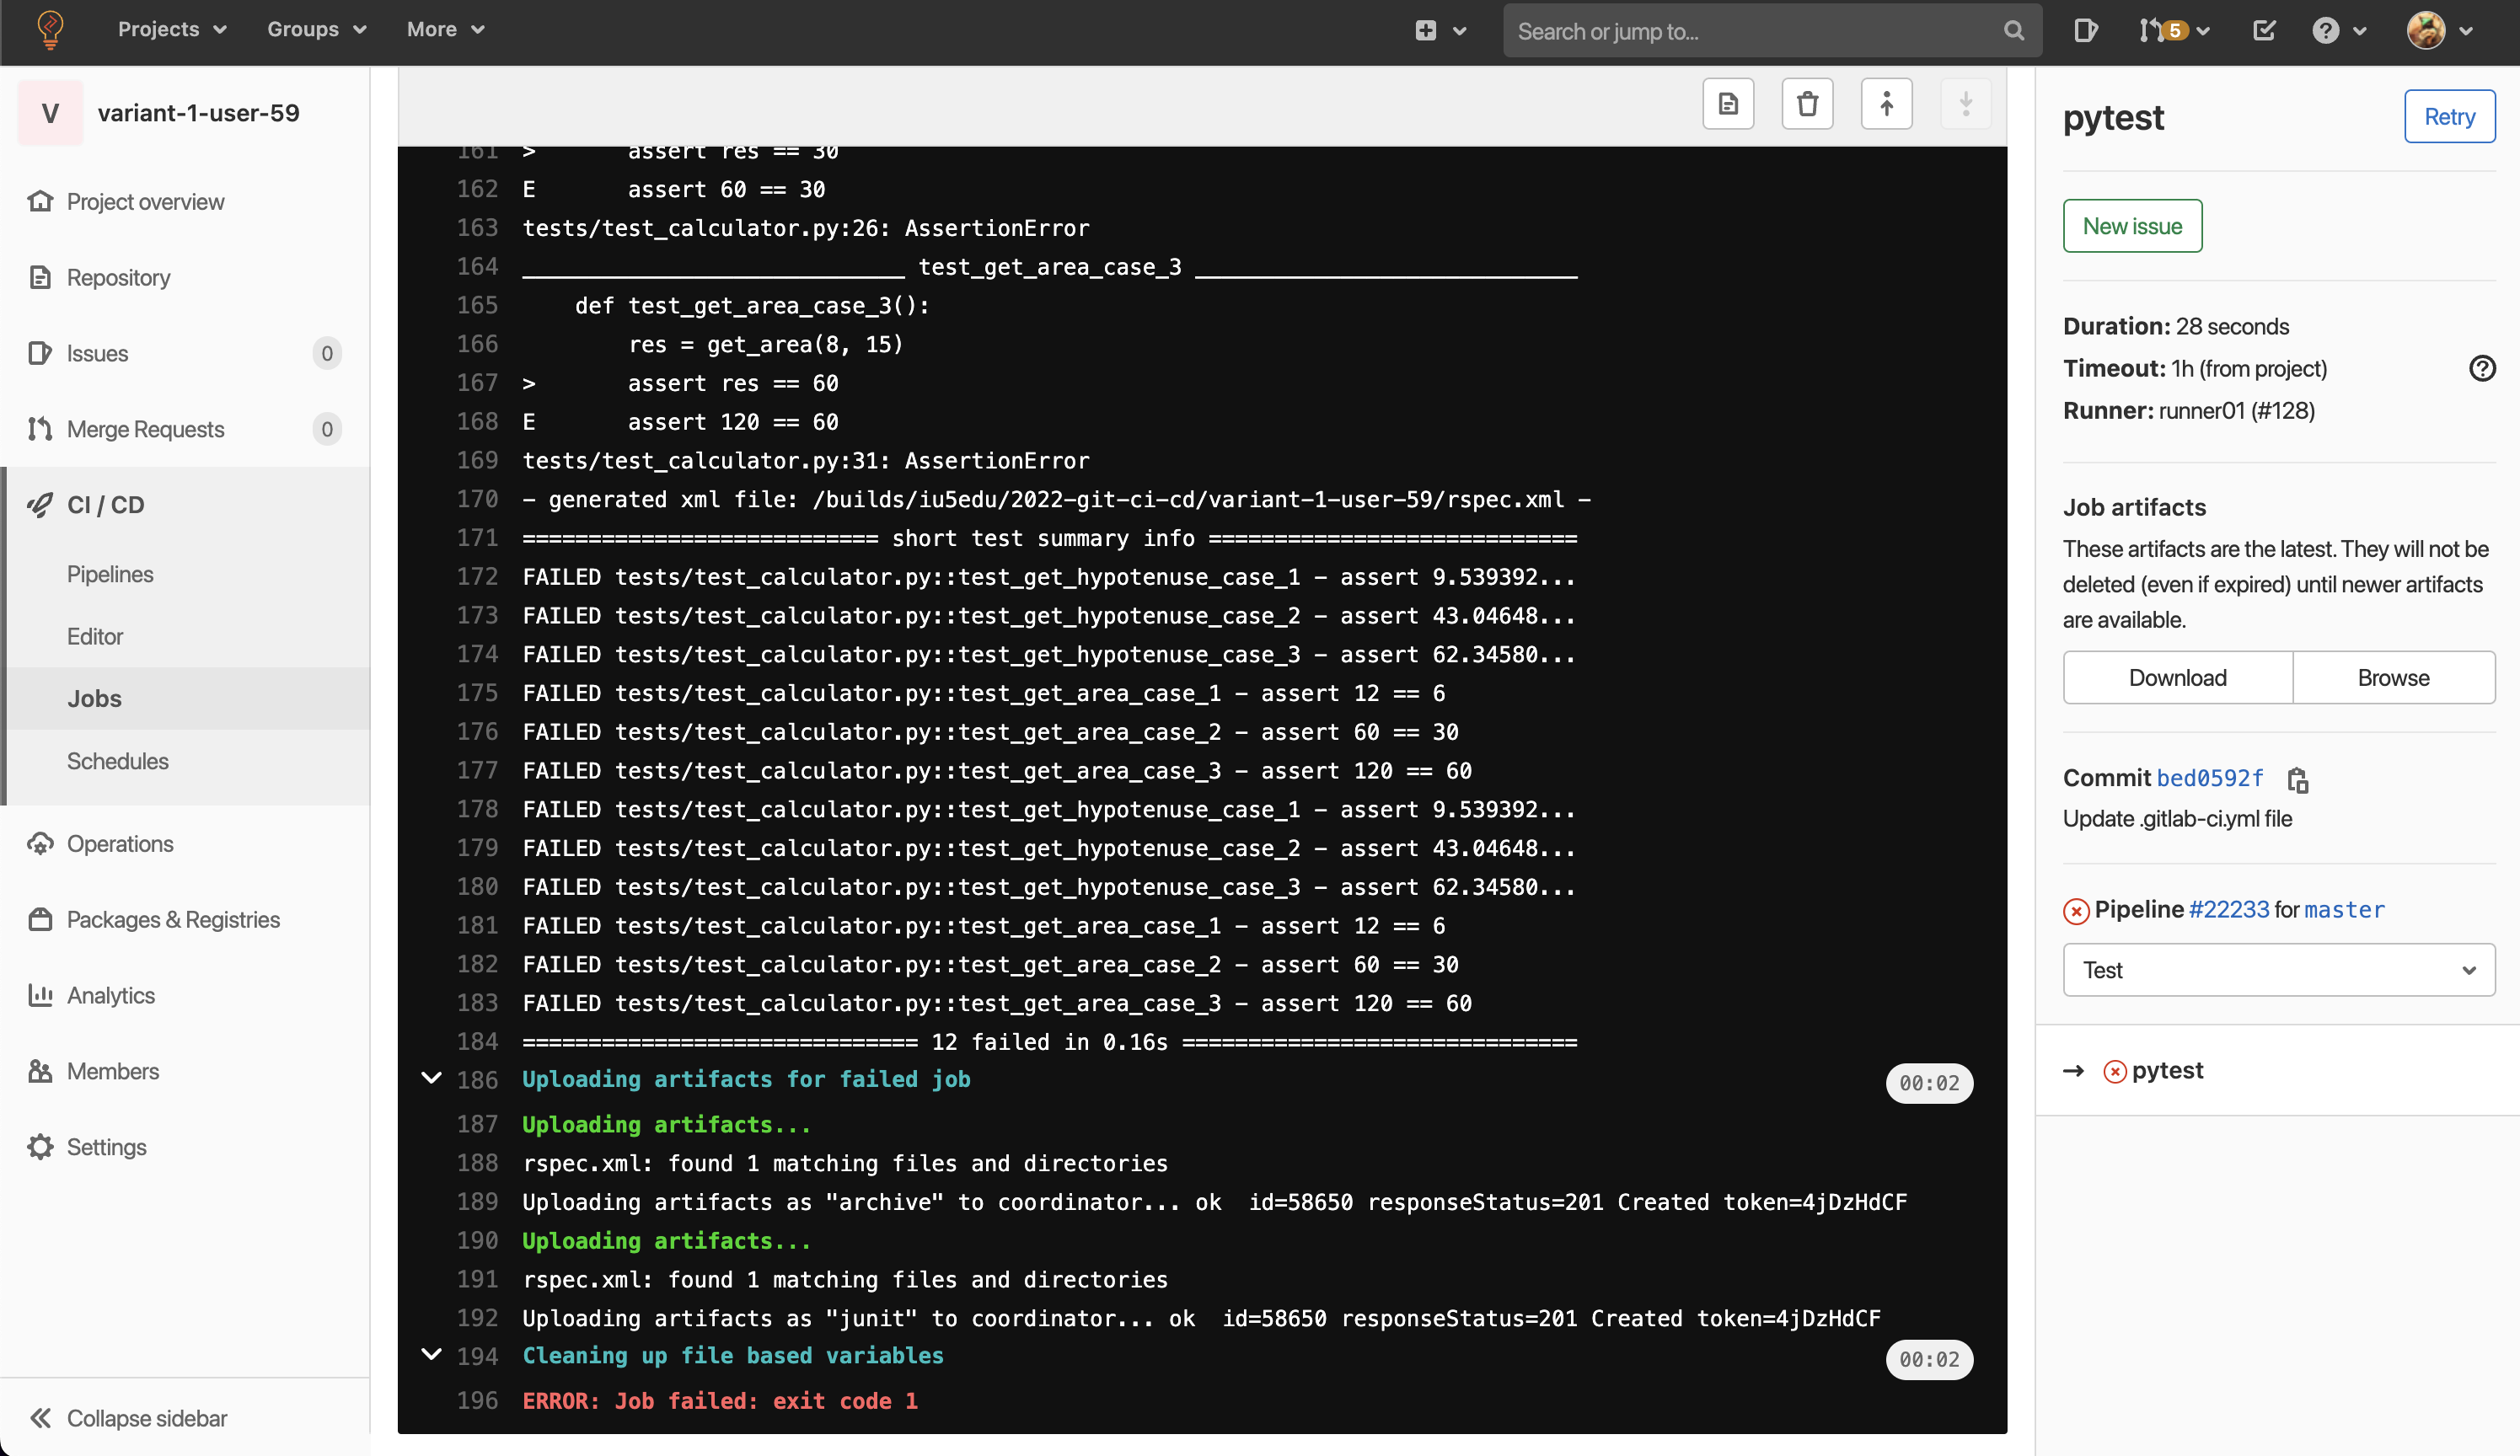Click the GitLab logo in top bar
This screenshot has width=2520, height=1456.
[x=50, y=30]
